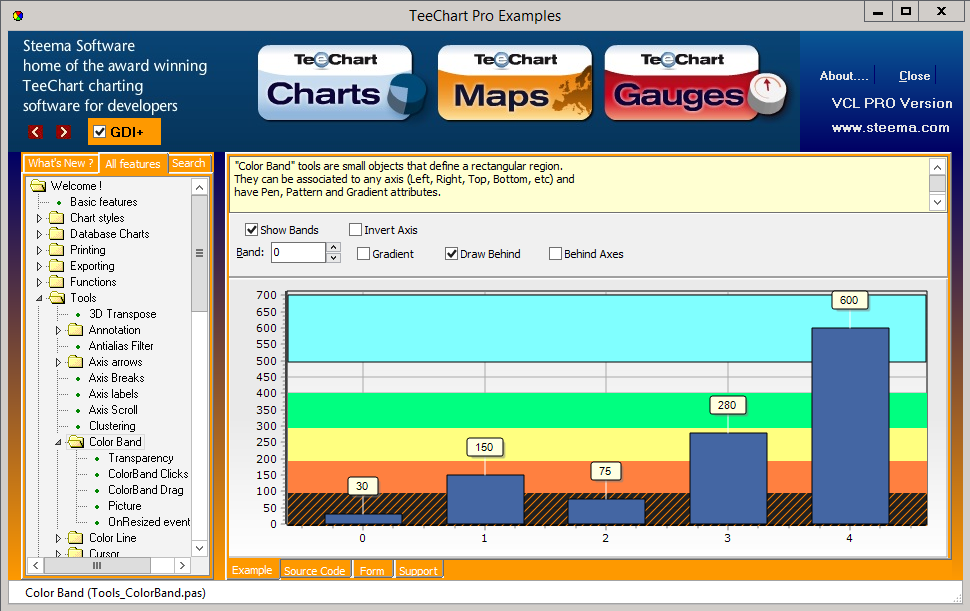Click the TeeChart Charts logo banner
970x611 pixels.
(x=341, y=83)
